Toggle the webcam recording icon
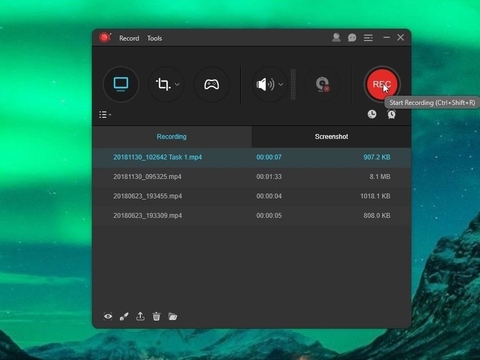 click(x=322, y=84)
